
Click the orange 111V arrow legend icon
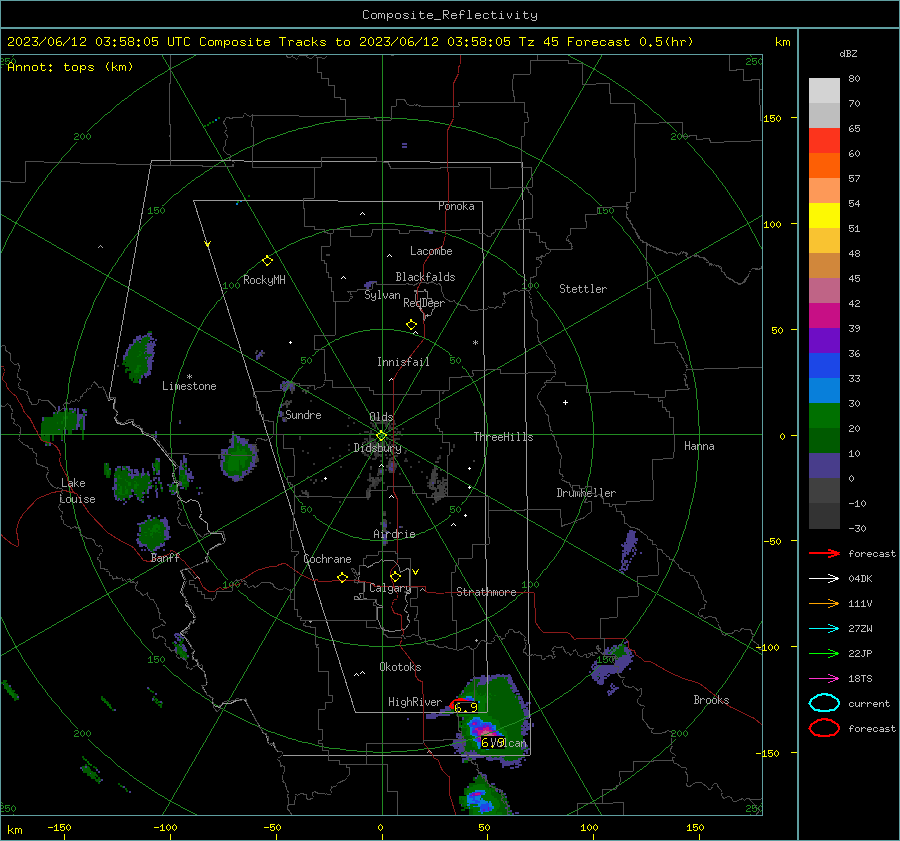coord(824,603)
